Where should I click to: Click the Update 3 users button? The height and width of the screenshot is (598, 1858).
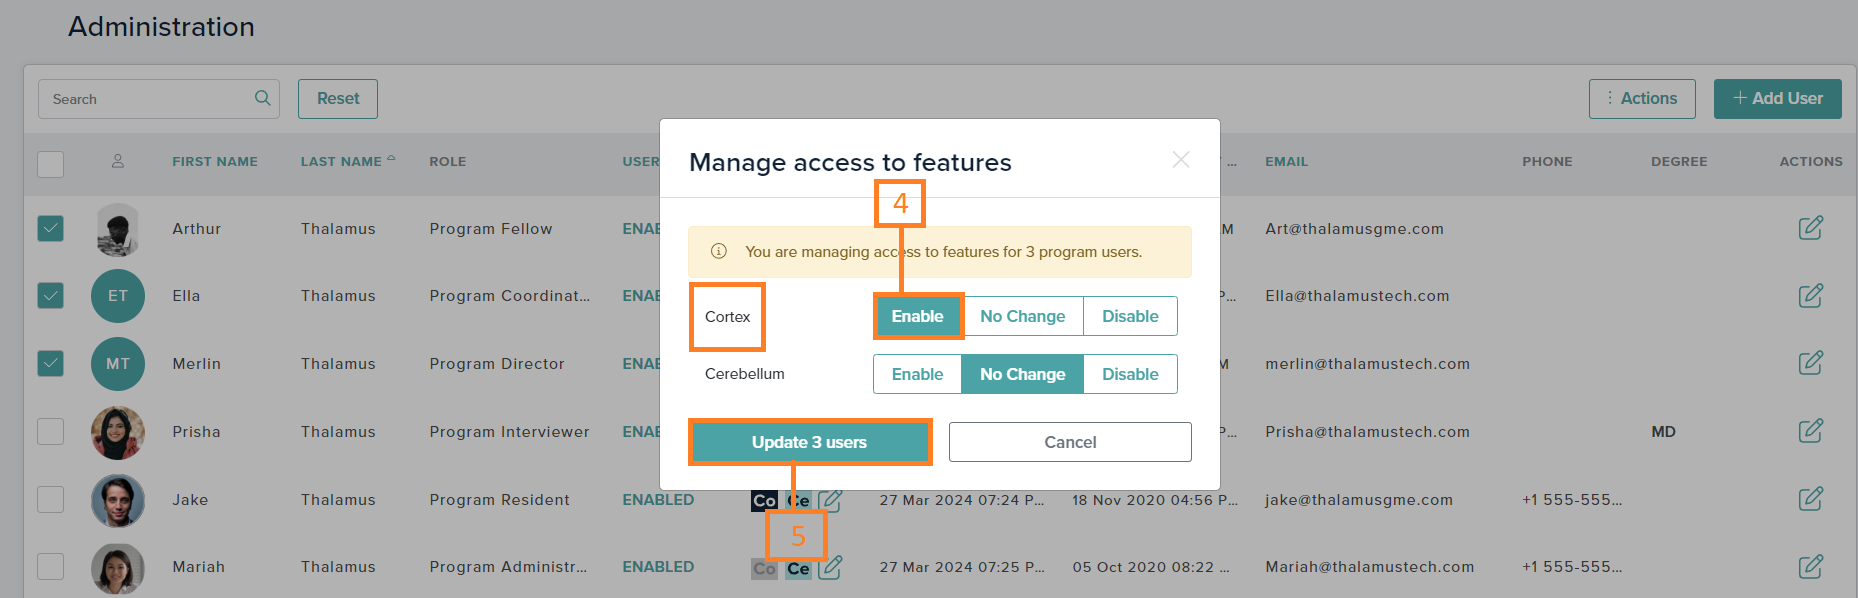coord(809,442)
